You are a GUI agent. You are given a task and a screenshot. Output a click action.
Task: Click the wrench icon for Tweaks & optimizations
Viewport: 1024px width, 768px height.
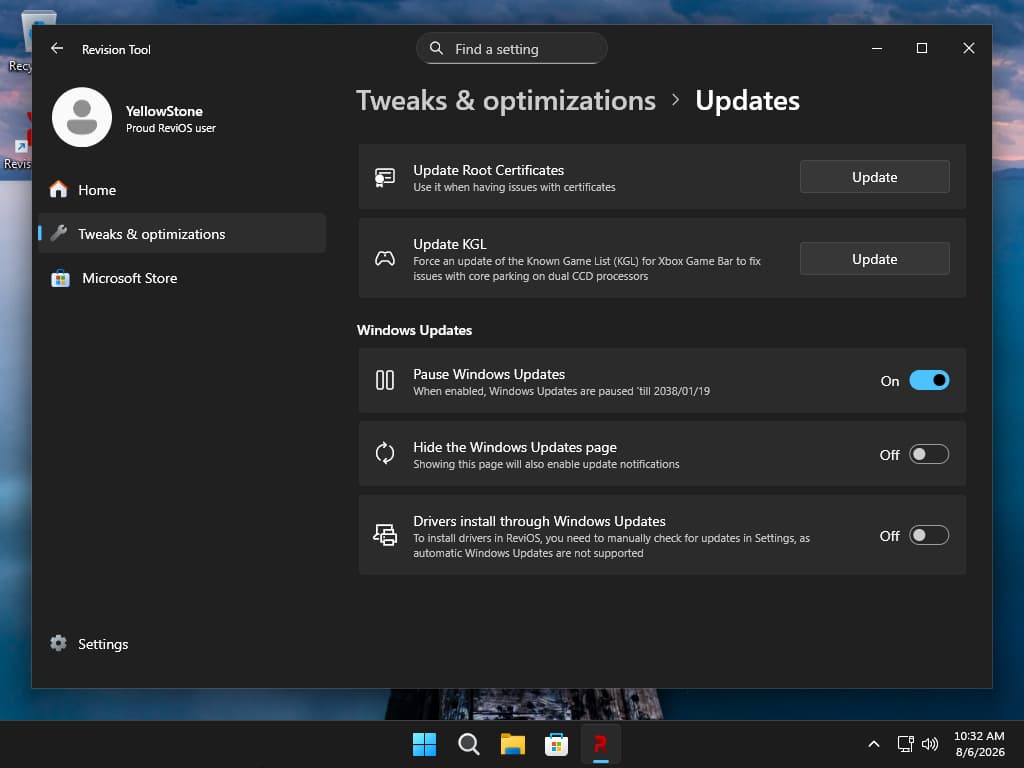[x=59, y=233]
